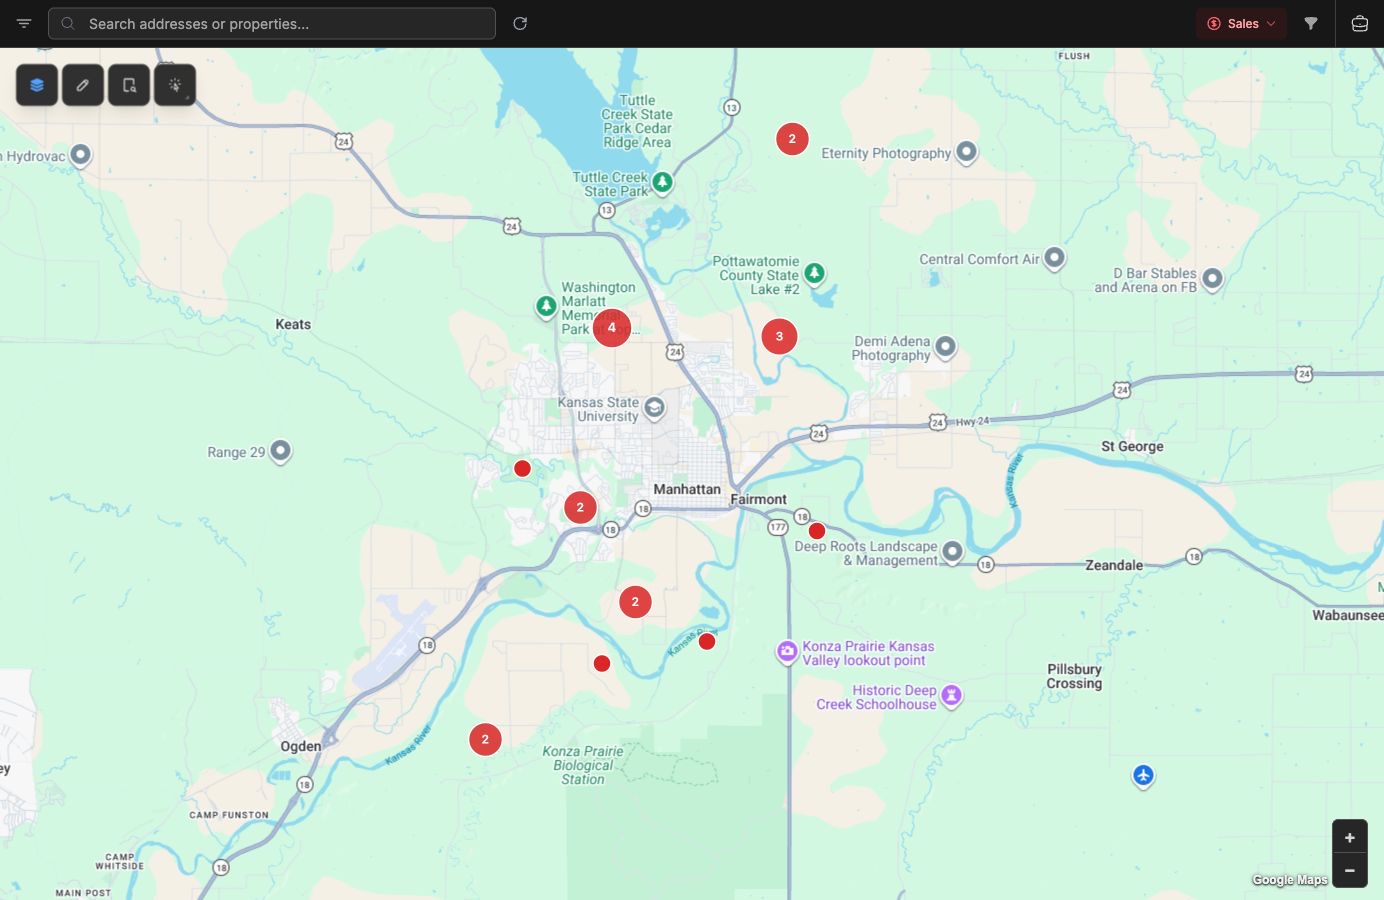Click the Keats label
Image resolution: width=1384 pixels, height=900 pixels.
293,324
